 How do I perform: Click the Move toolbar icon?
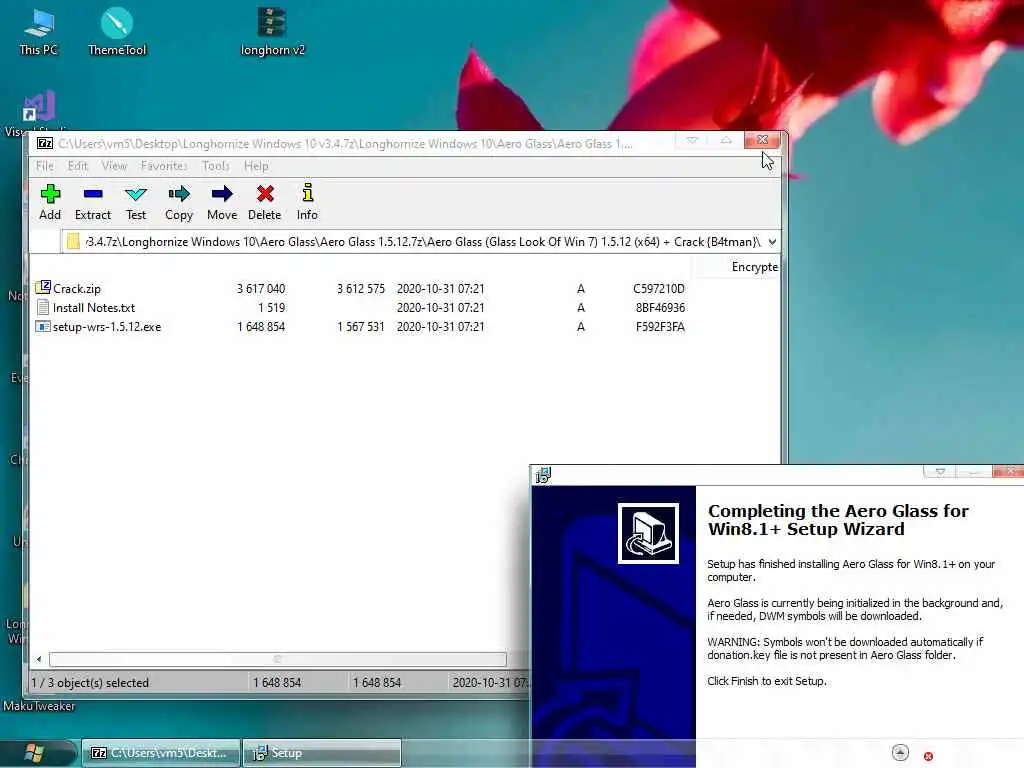pos(222,194)
